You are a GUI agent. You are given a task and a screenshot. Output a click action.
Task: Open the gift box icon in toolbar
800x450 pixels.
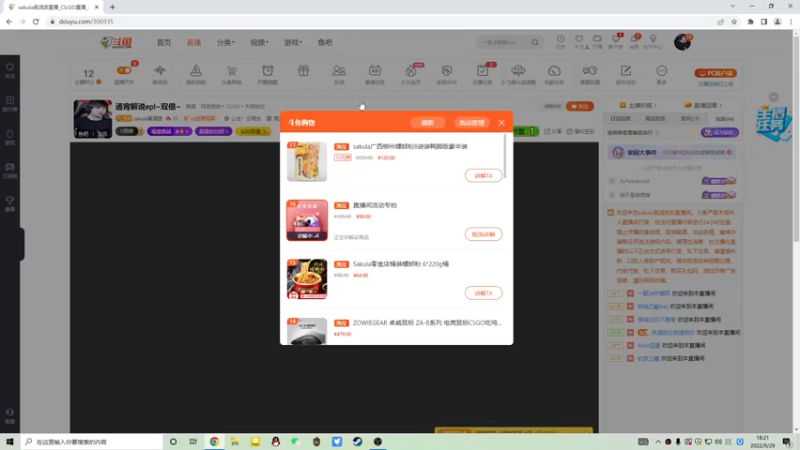(304, 71)
